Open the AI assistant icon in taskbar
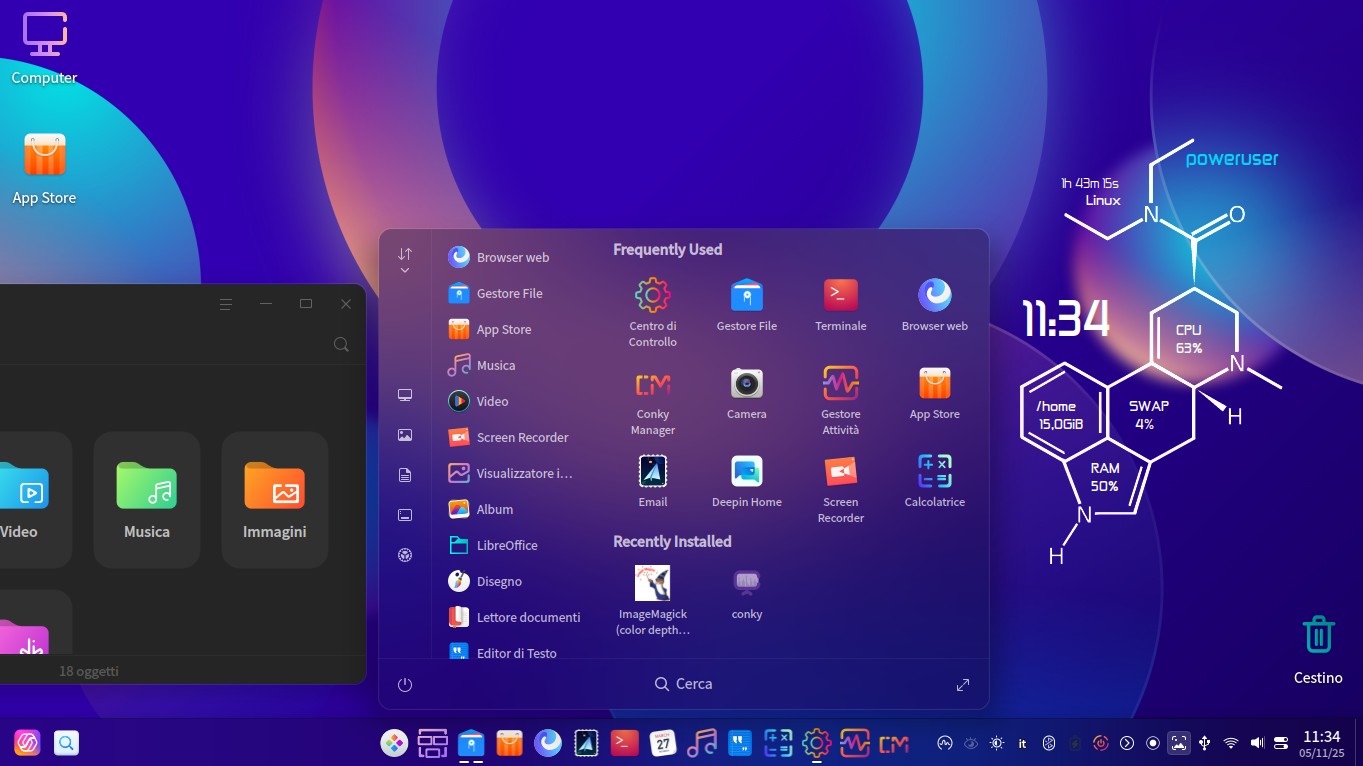 (x=27, y=743)
